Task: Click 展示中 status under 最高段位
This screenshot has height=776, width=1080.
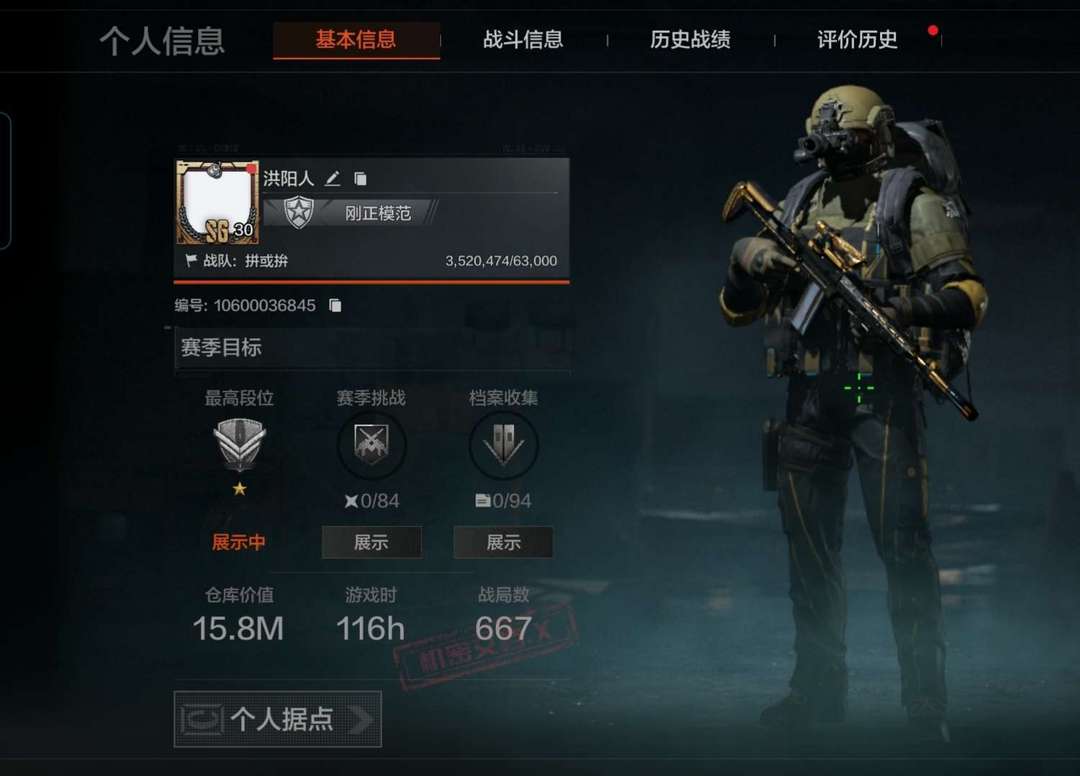Action: click(238, 543)
